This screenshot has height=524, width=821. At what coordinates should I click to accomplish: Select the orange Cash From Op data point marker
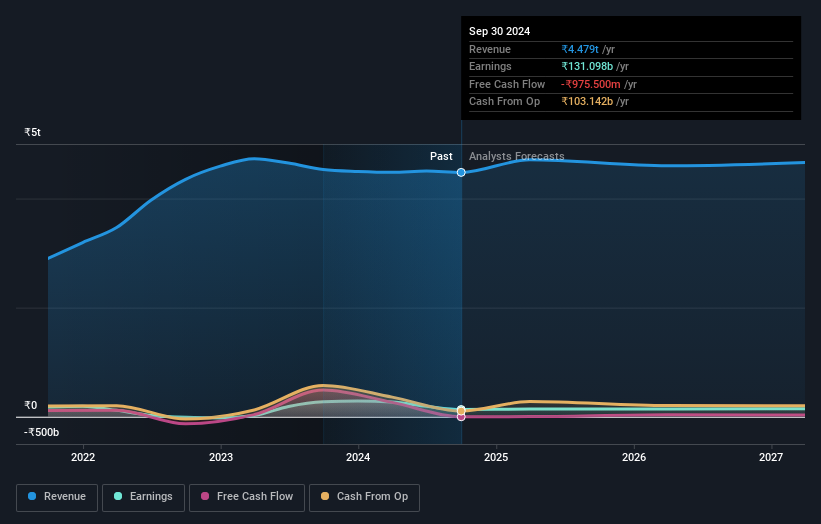point(461,411)
